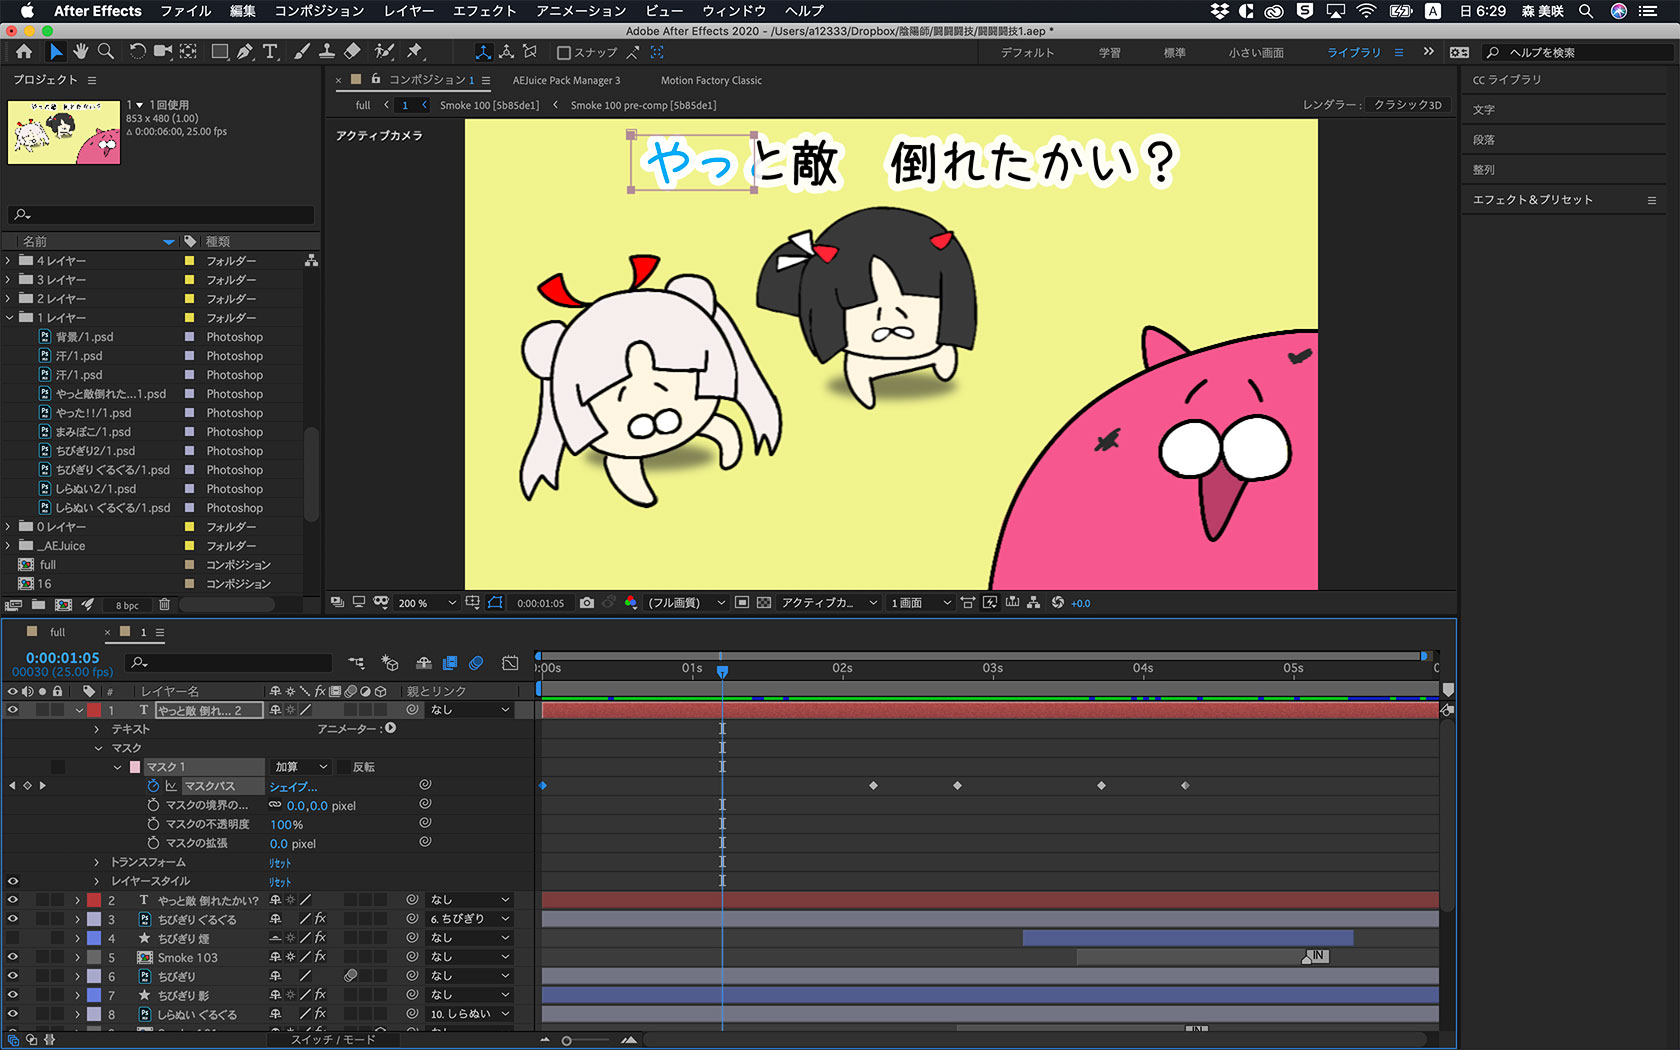Expand the テキスト property group

point(97,729)
